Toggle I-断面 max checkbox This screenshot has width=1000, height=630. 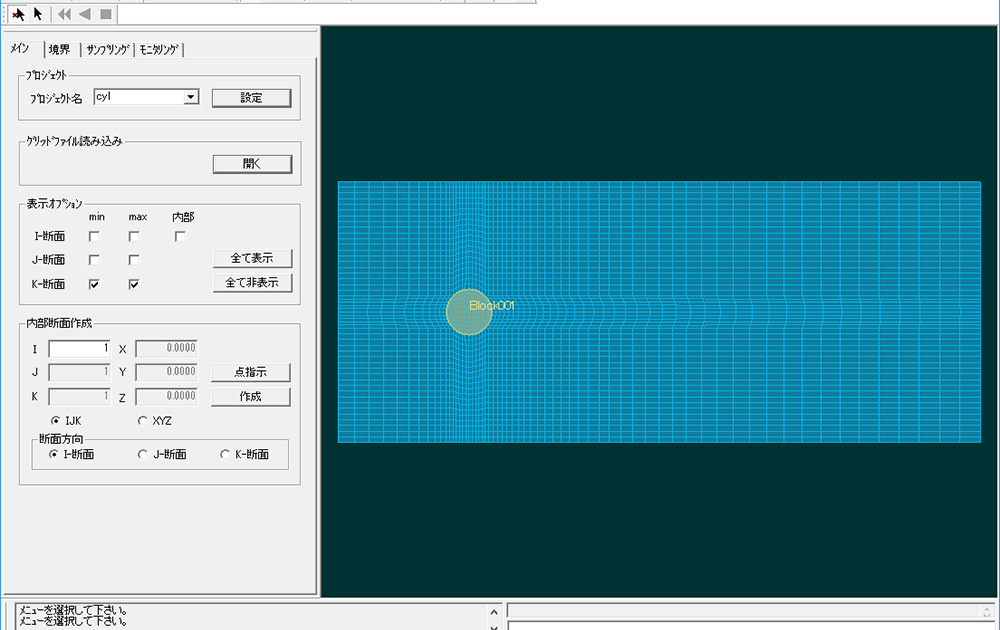point(134,237)
